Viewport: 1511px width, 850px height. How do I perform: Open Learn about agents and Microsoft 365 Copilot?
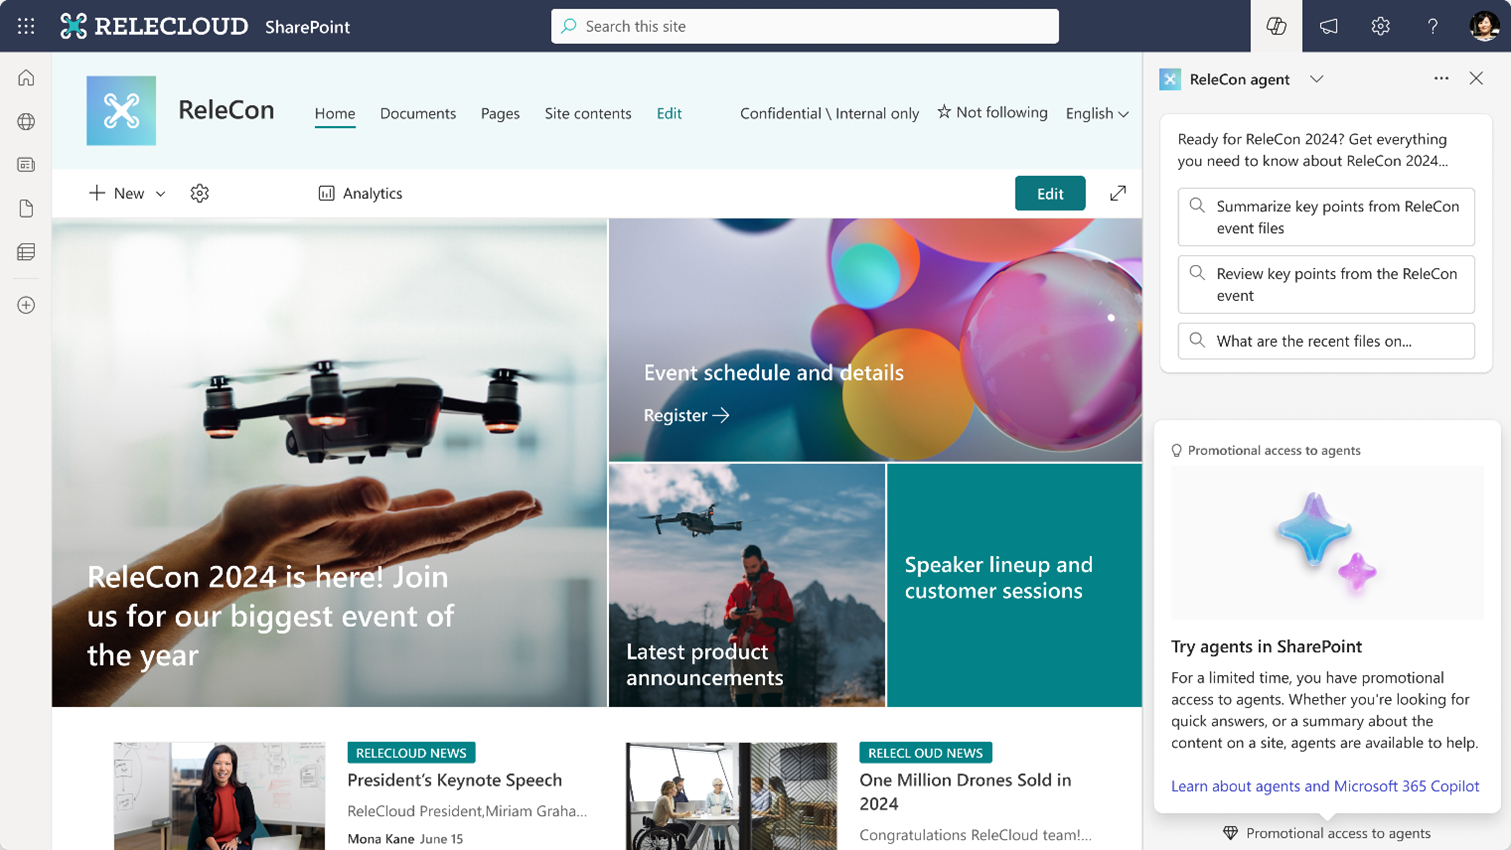(1326, 786)
